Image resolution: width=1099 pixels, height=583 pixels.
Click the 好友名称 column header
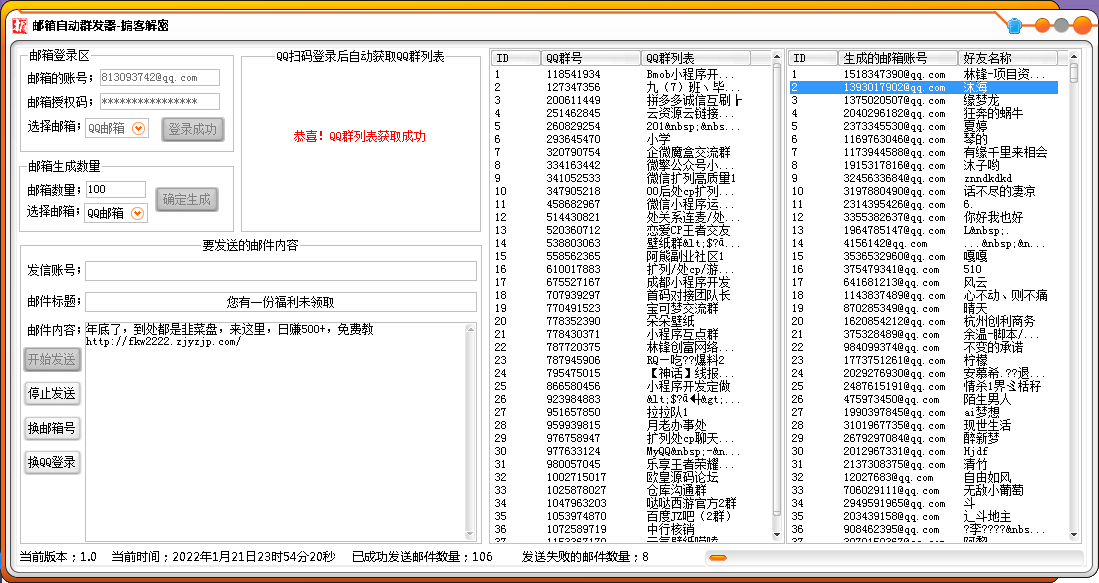[x=1007, y=58]
